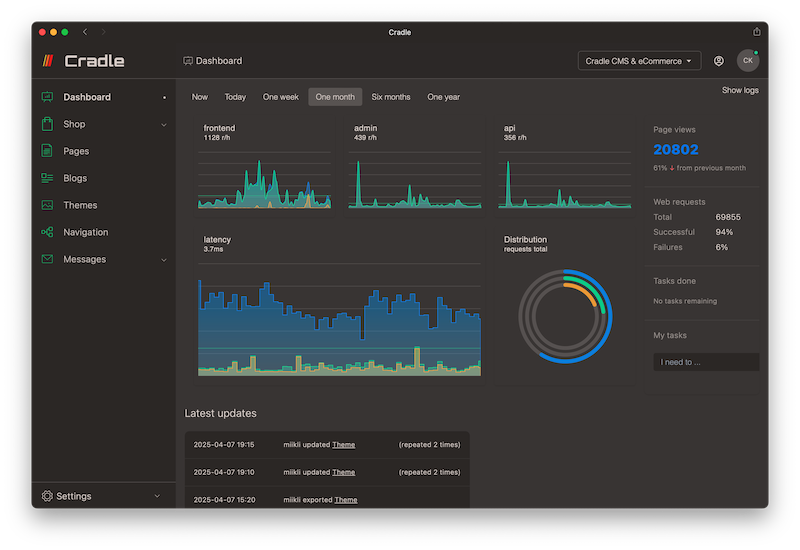This screenshot has width=800, height=550.
Task: Click the Pages document icon
Action: click(47, 151)
